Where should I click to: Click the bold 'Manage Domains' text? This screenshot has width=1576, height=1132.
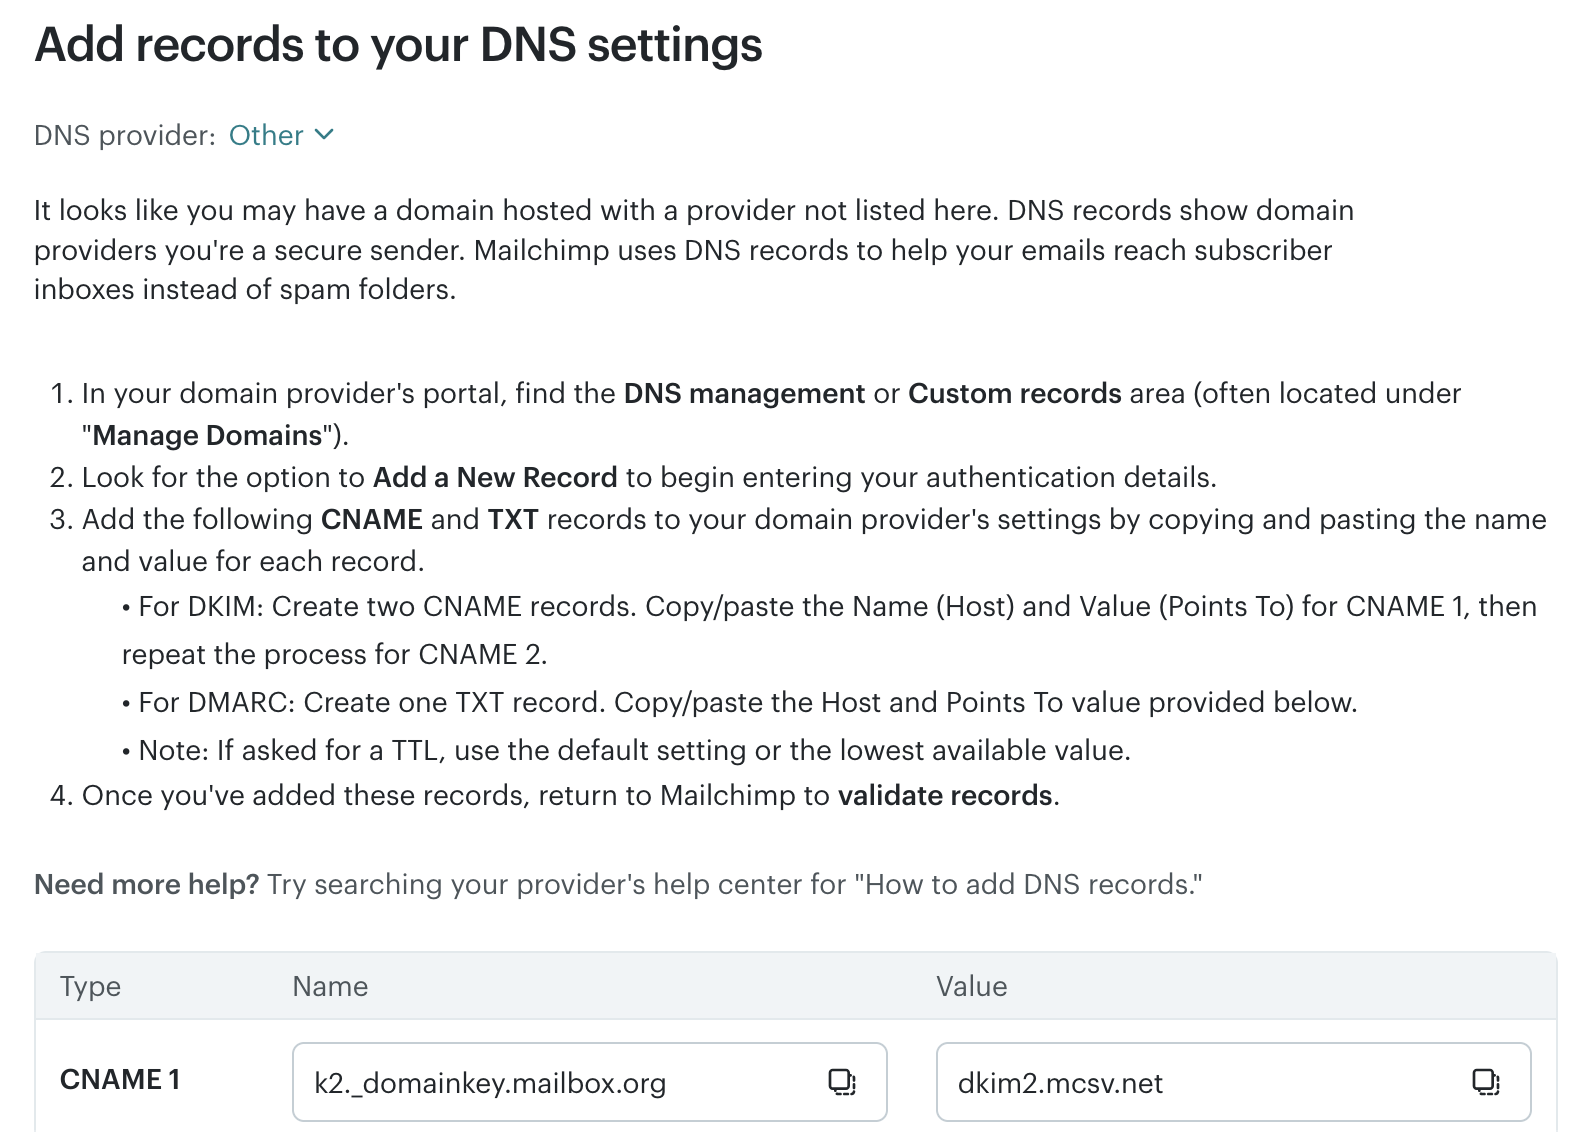click(x=207, y=436)
